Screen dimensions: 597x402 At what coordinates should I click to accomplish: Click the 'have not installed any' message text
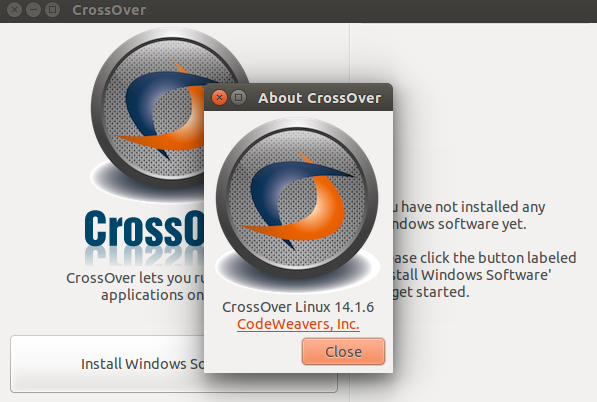[473, 207]
